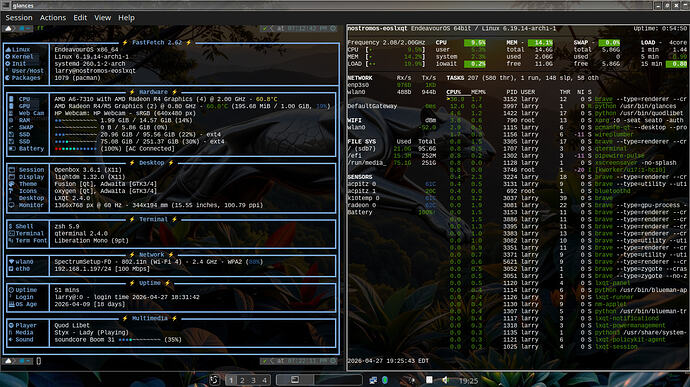The image size is (690, 387).
Task: Open the Edit menu
Action: (80, 18)
